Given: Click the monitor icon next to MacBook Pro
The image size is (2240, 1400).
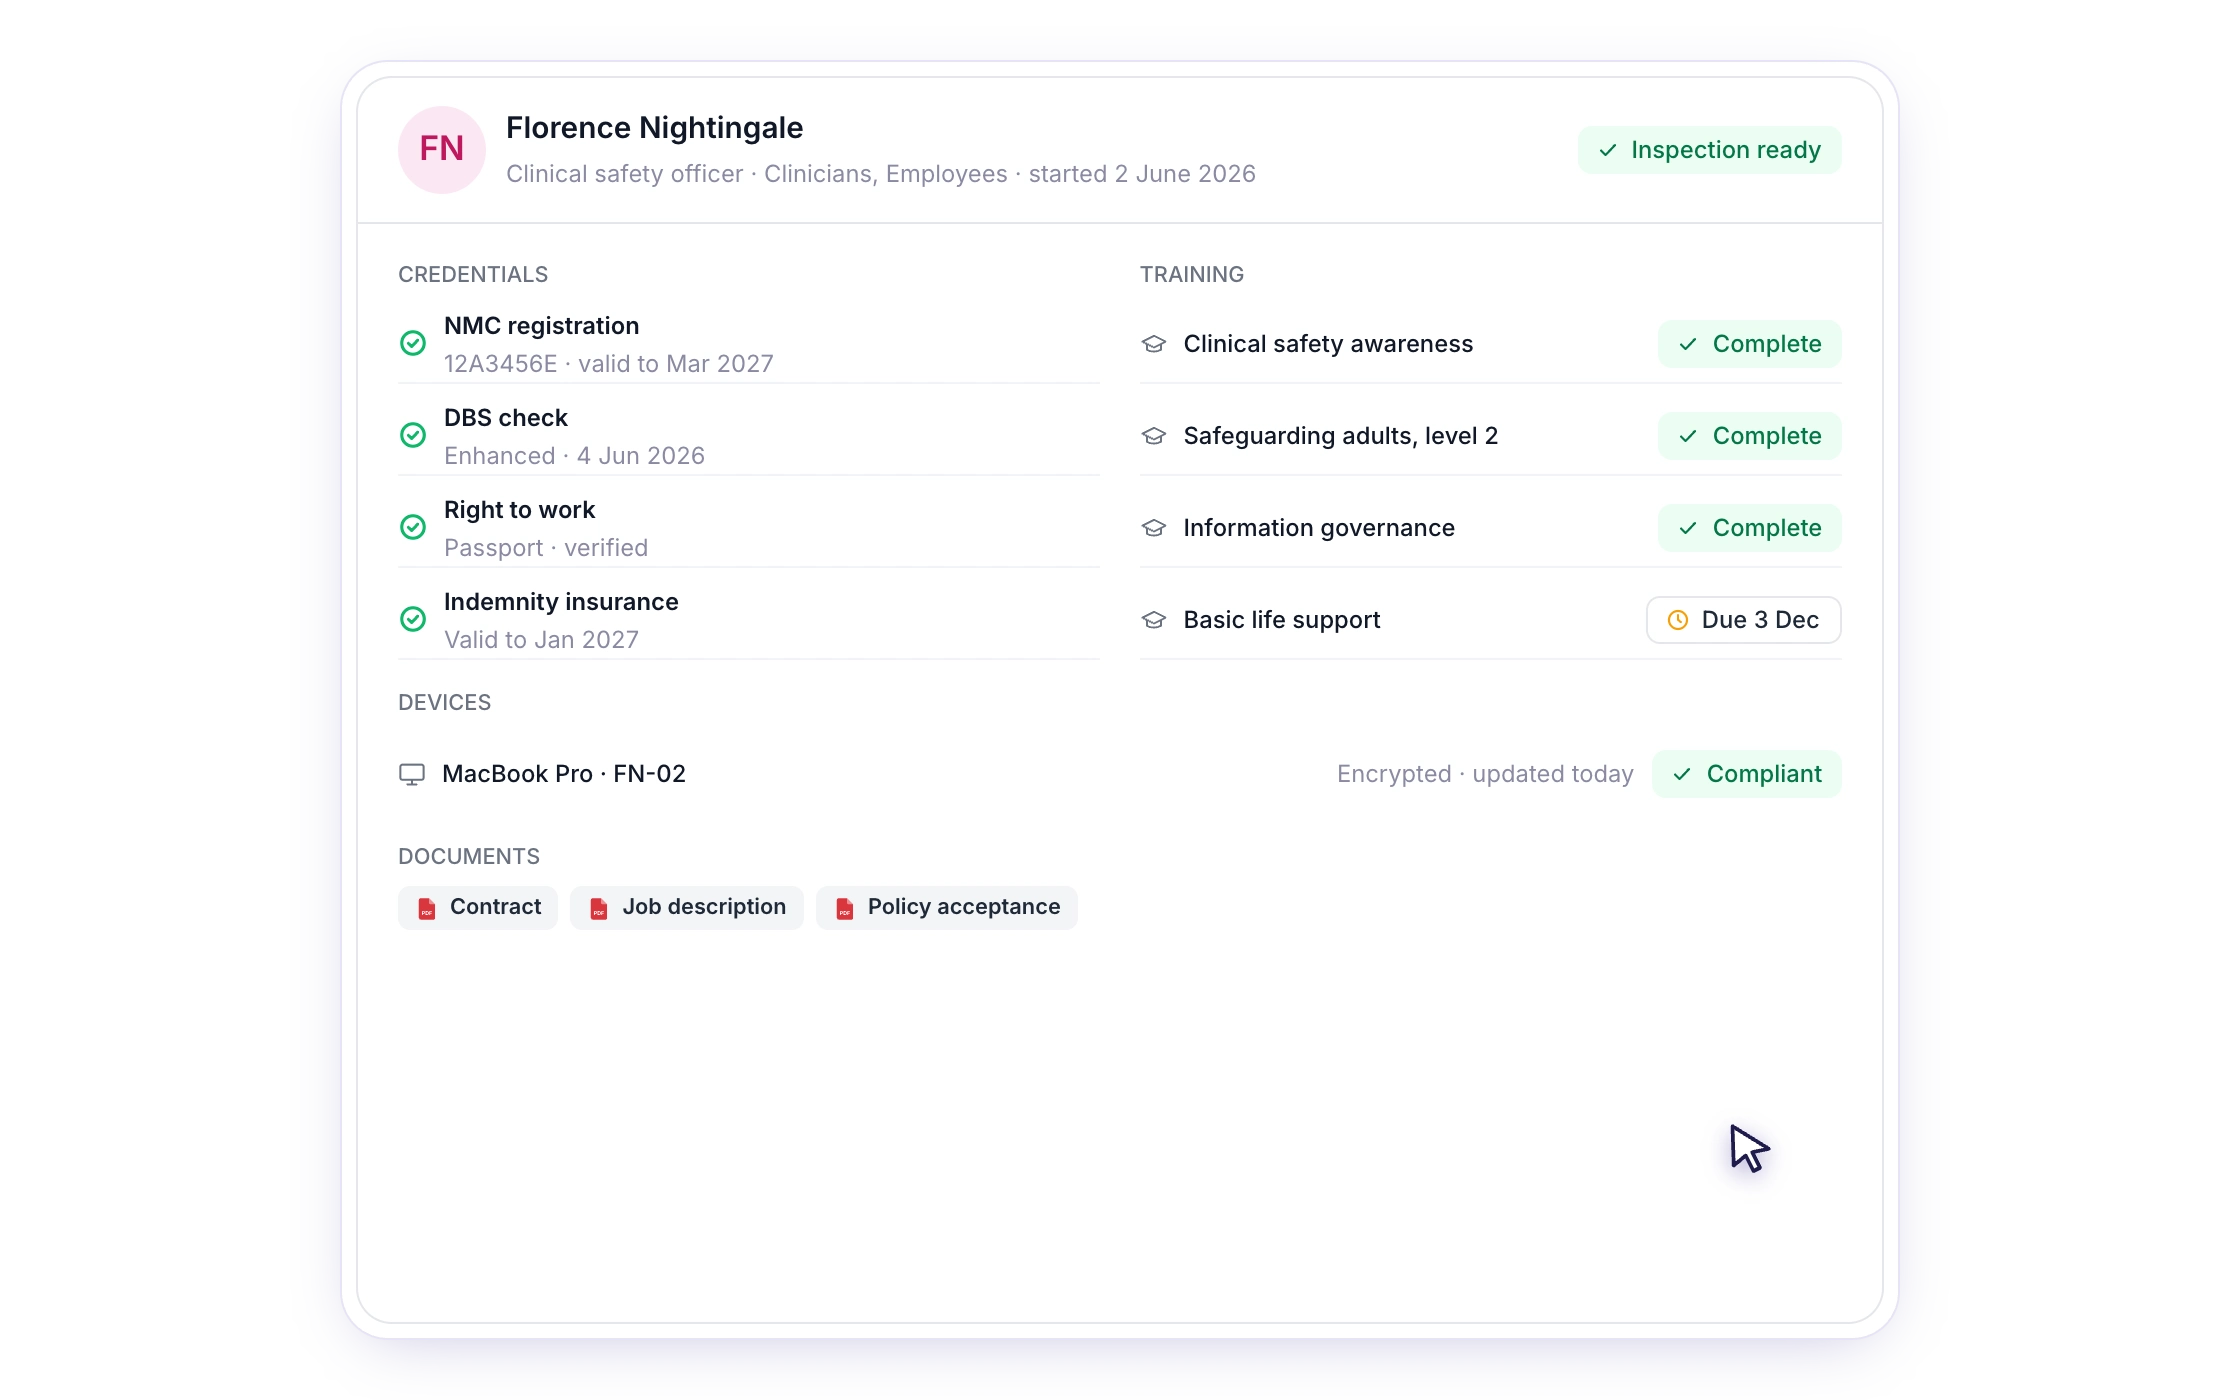Looking at the screenshot, I should [412, 774].
